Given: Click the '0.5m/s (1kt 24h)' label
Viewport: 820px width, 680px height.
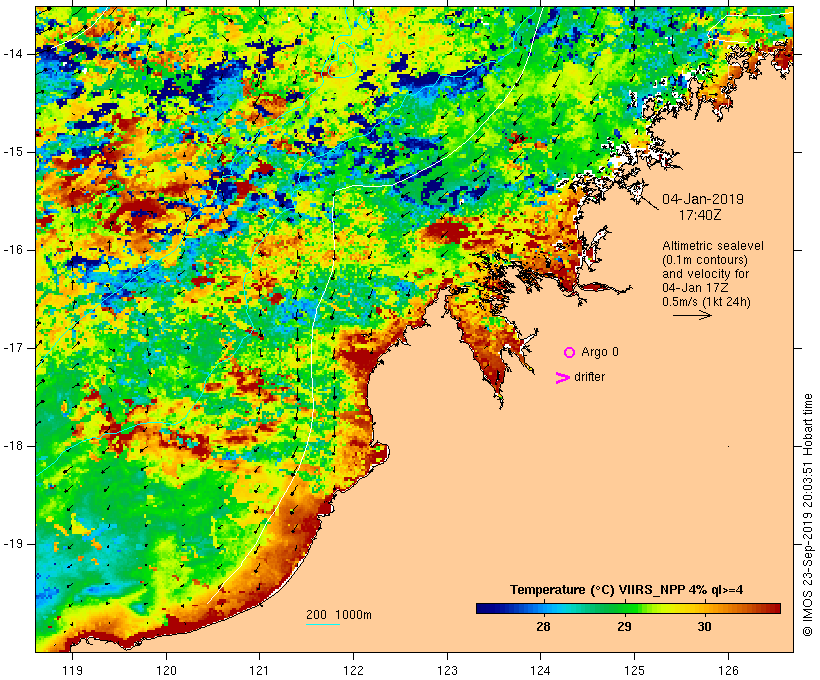Looking at the screenshot, I should click(706, 302).
